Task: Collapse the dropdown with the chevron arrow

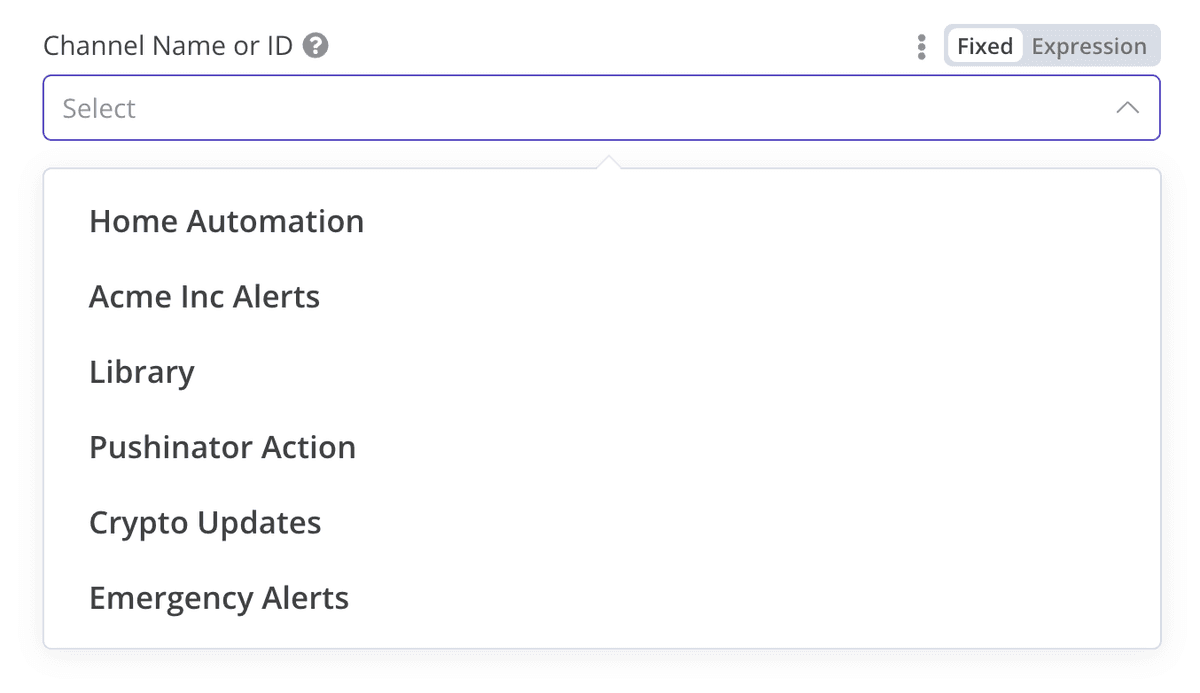Action: click(x=1127, y=108)
